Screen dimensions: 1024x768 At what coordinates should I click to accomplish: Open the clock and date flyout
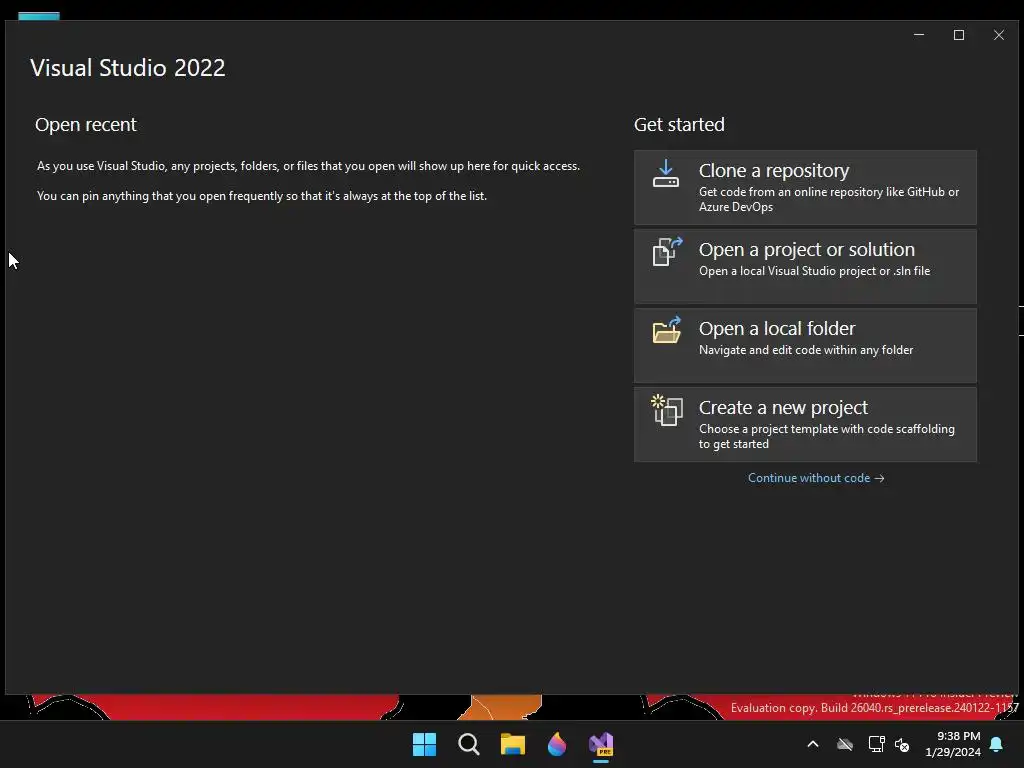[953, 744]
